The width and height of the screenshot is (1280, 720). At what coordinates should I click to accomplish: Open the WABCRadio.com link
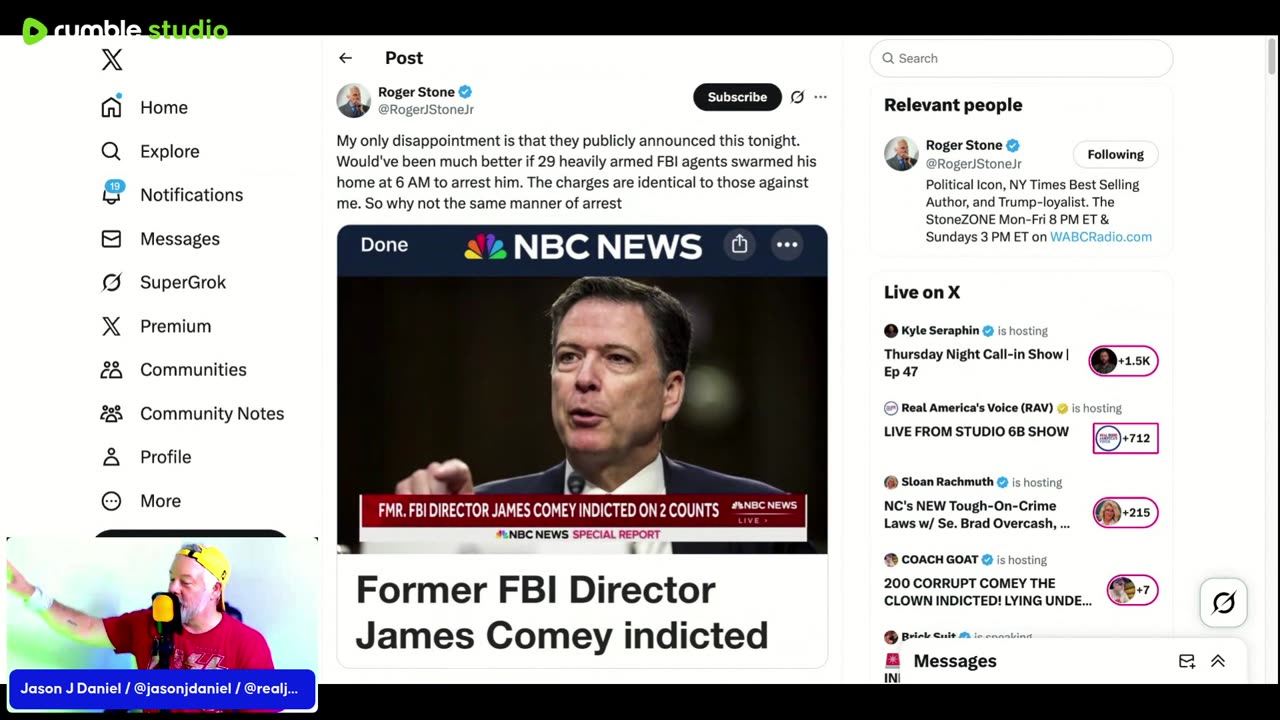(x=1100, y=237)
